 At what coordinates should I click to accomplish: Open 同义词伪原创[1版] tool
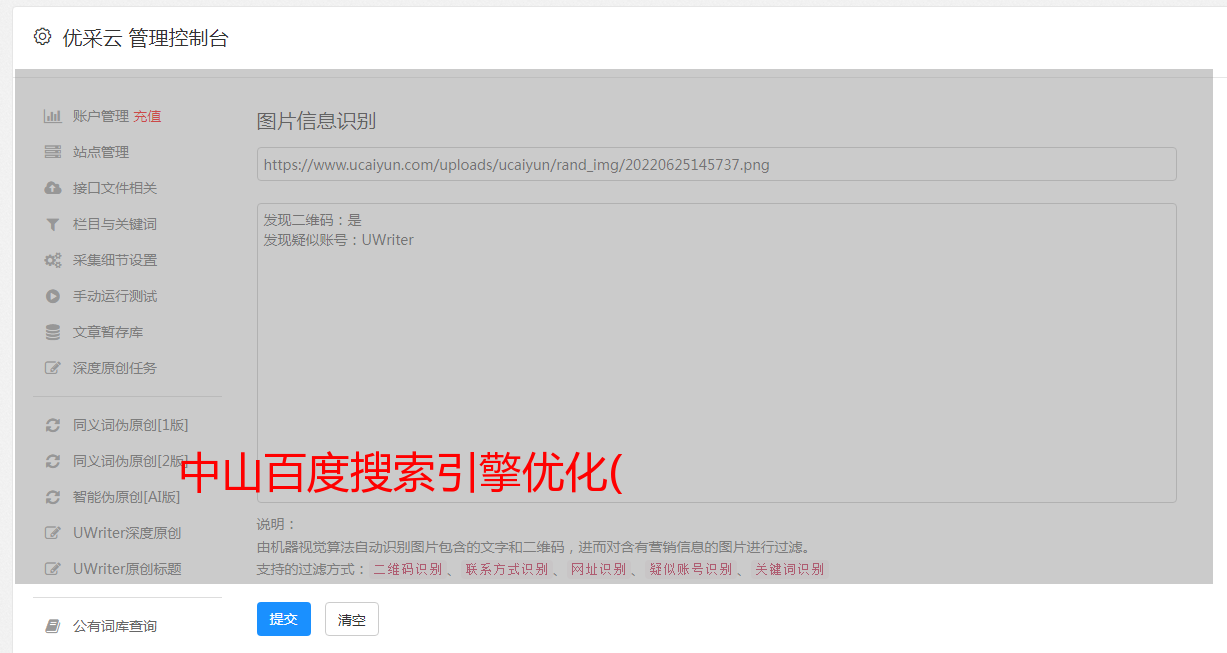[x=131, y=425]
